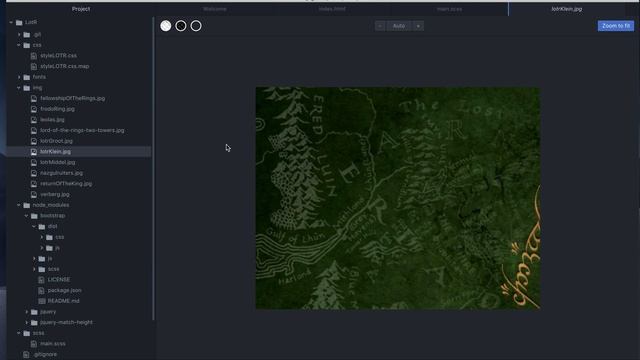This screenshot has width=640, height=360.
Task: Click the node_modules folder icon
Action: (27, 205)
